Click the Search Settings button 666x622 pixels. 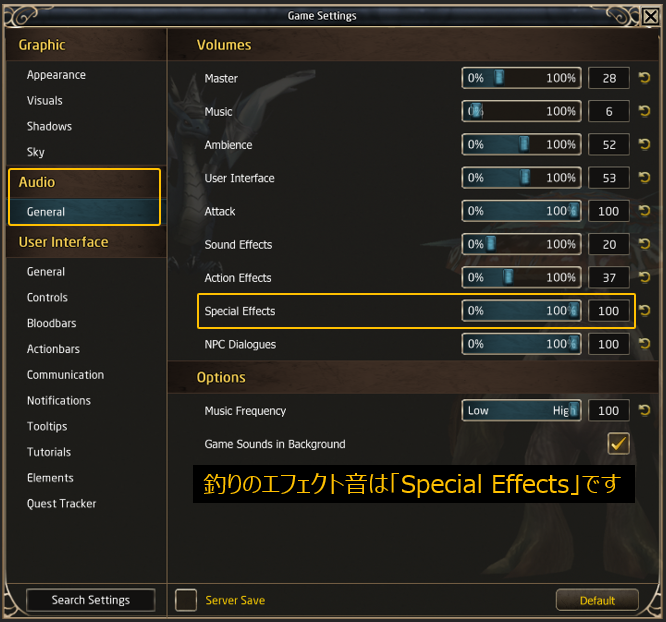[x=90, y=600]
